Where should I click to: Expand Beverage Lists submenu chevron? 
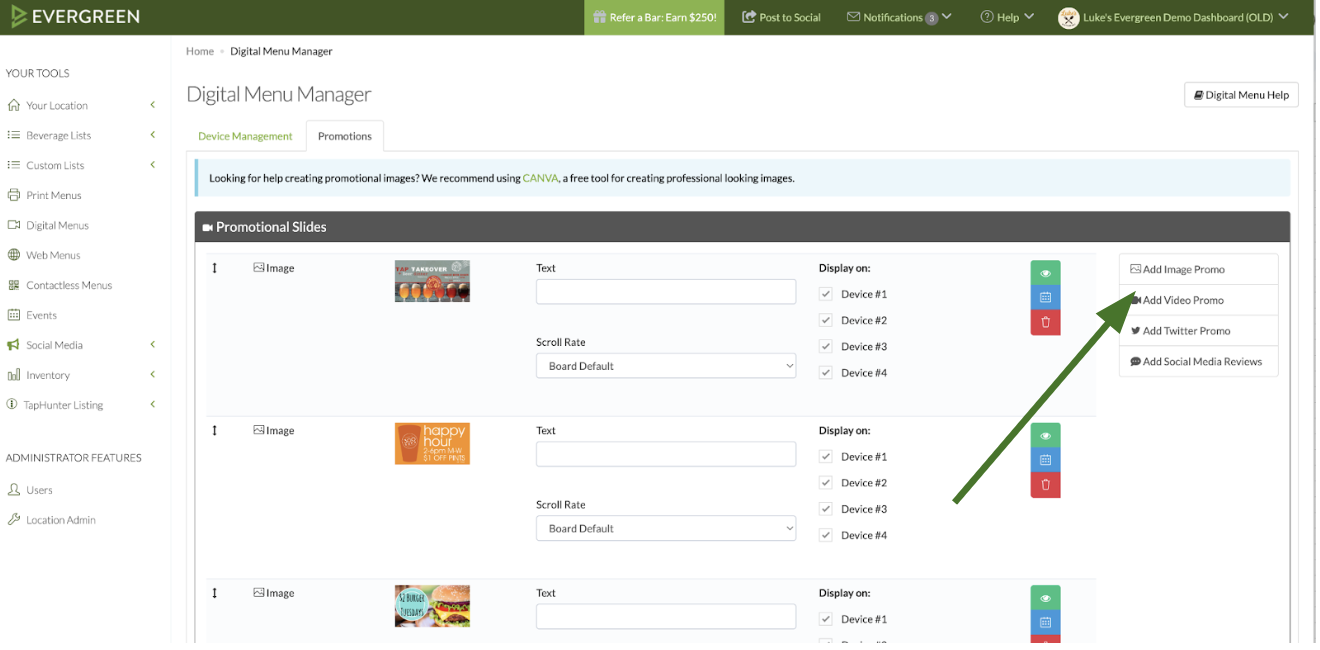click(x=153, y=135)
